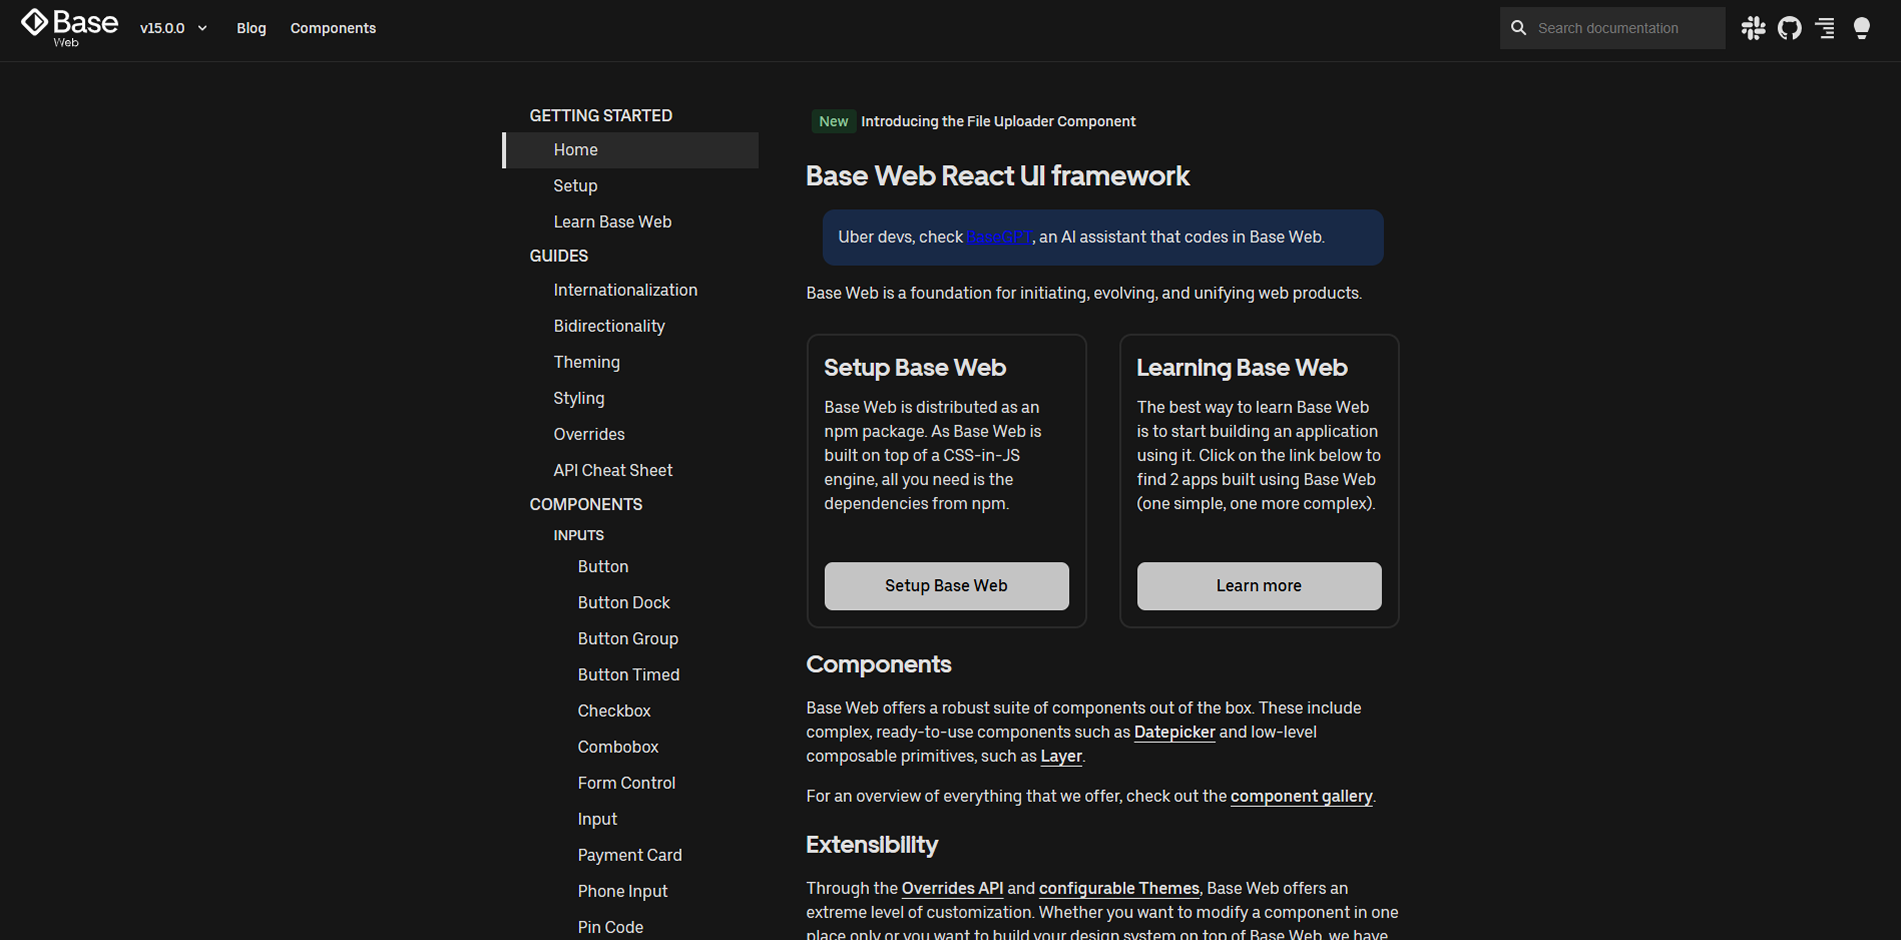
Task: Open the GitHub repository icon
Action: click(1789, 28)
